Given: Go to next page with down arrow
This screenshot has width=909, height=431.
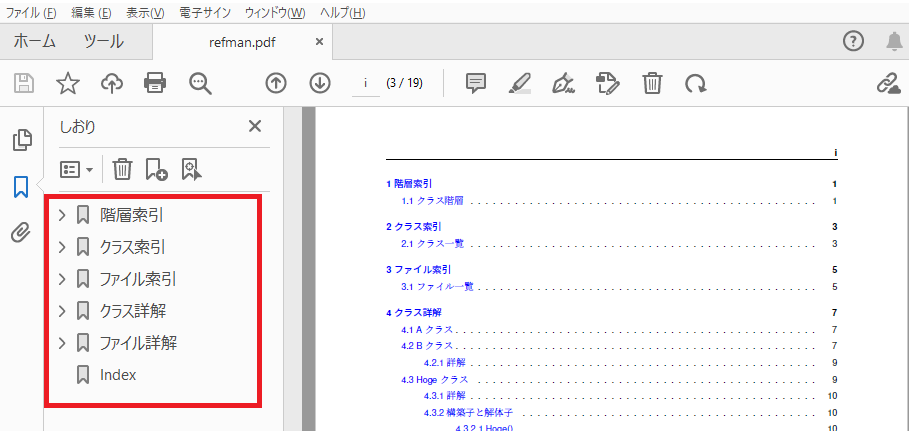Looking at the screenshot, I should (320, 83).
